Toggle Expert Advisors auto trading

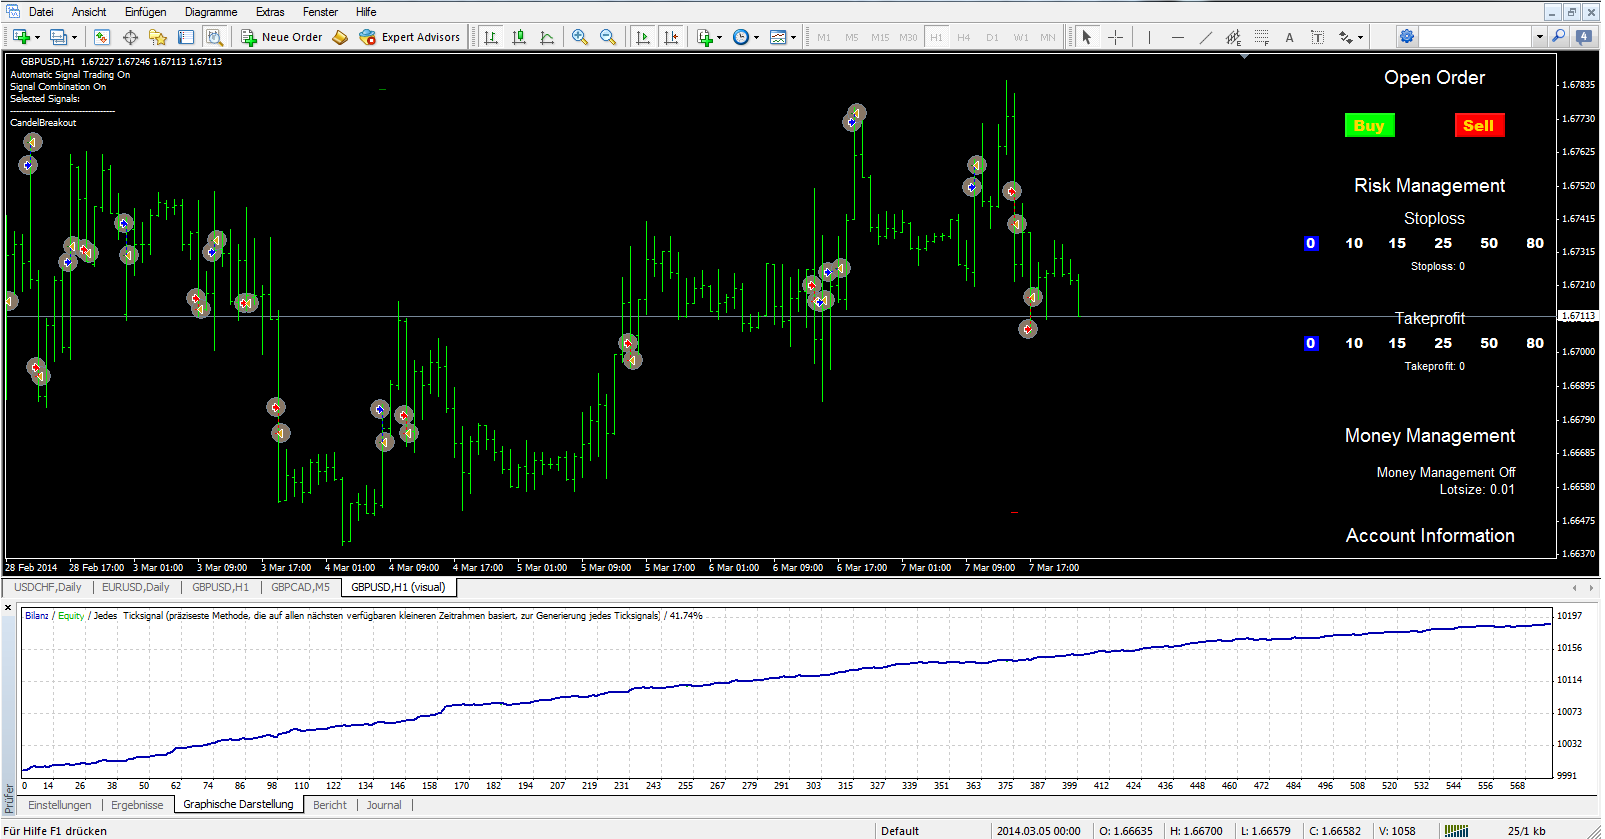tap(410, 37)
